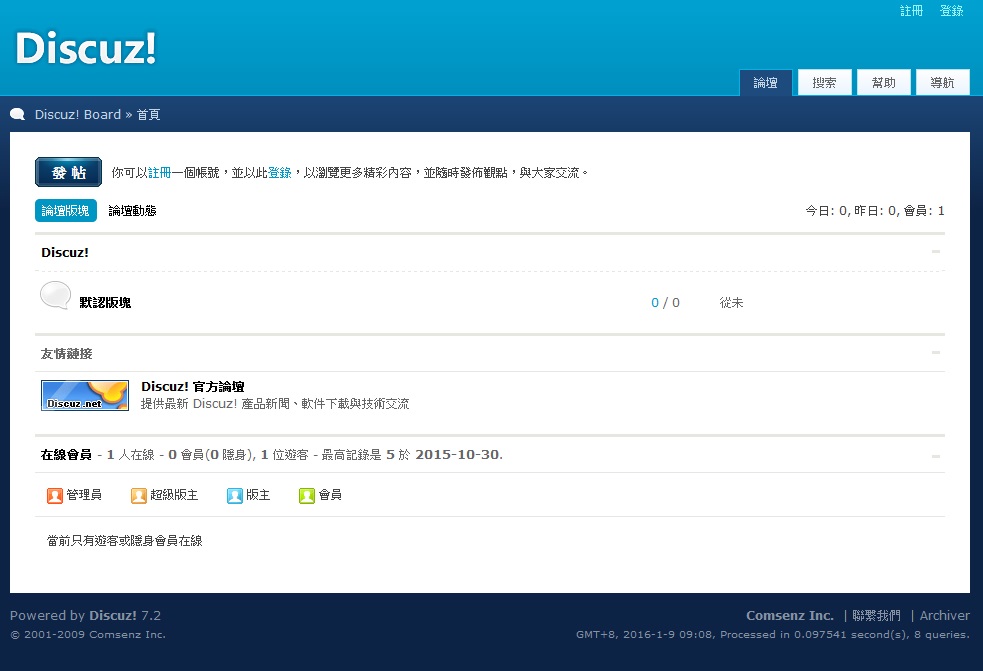983x671 pixels.
Task: Click 註冊 link in the welcome message
Action: click(x=159, y=172)
